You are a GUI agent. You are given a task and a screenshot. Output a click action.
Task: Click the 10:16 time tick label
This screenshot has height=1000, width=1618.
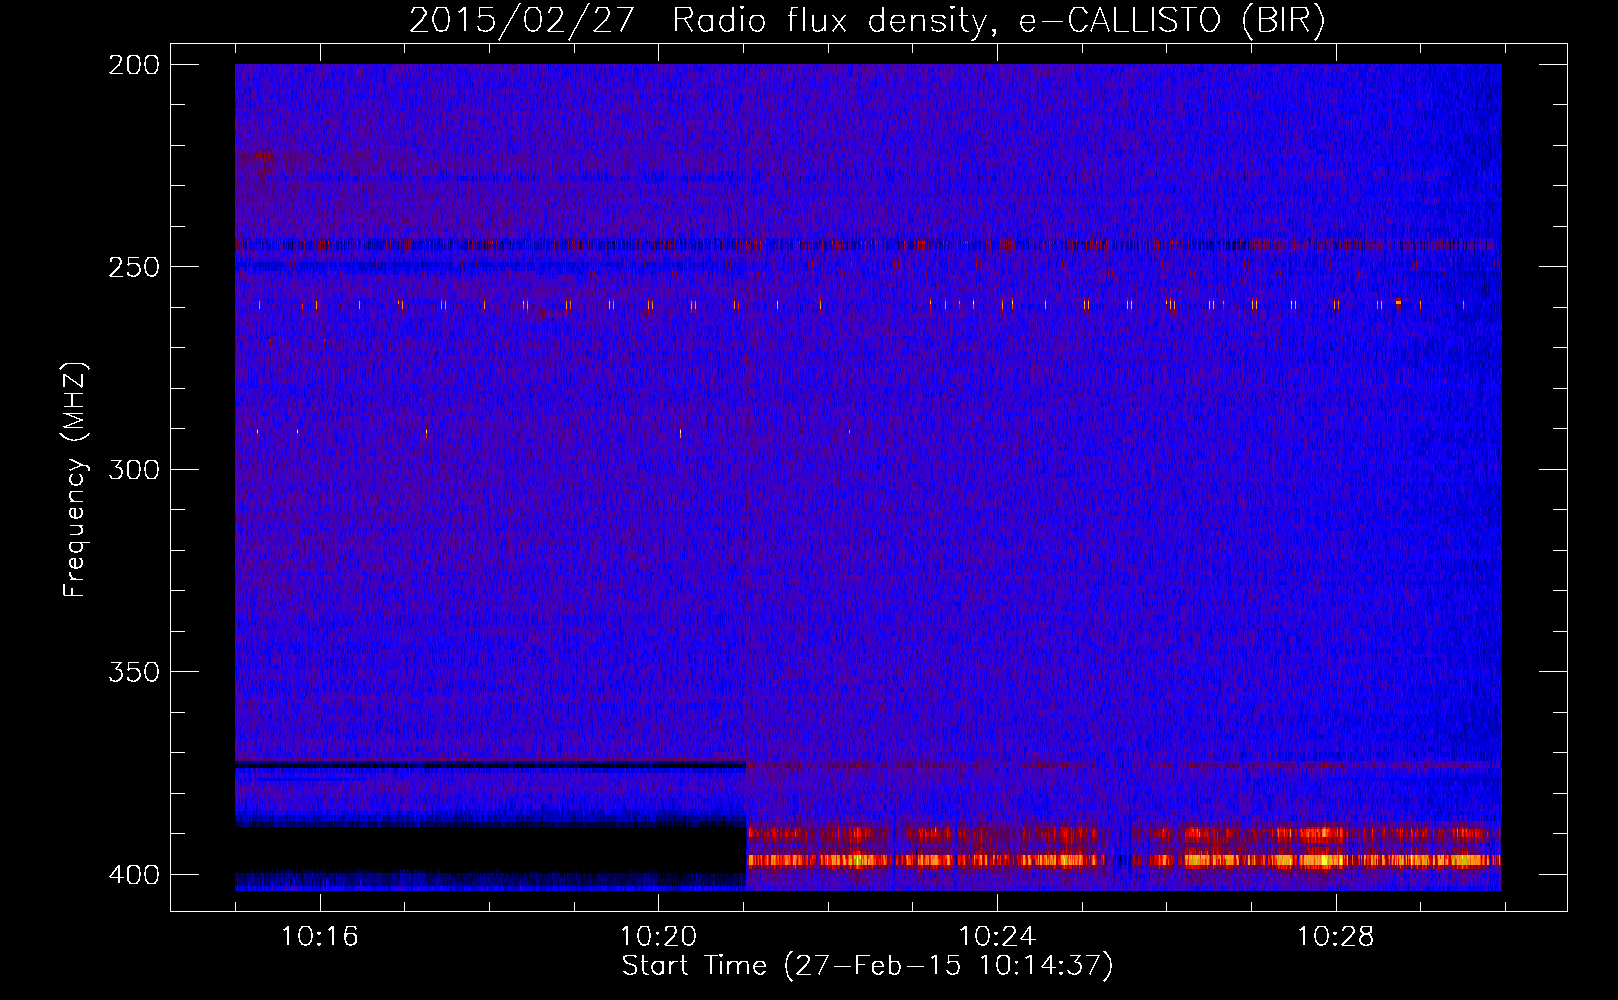tap(320, 937)
